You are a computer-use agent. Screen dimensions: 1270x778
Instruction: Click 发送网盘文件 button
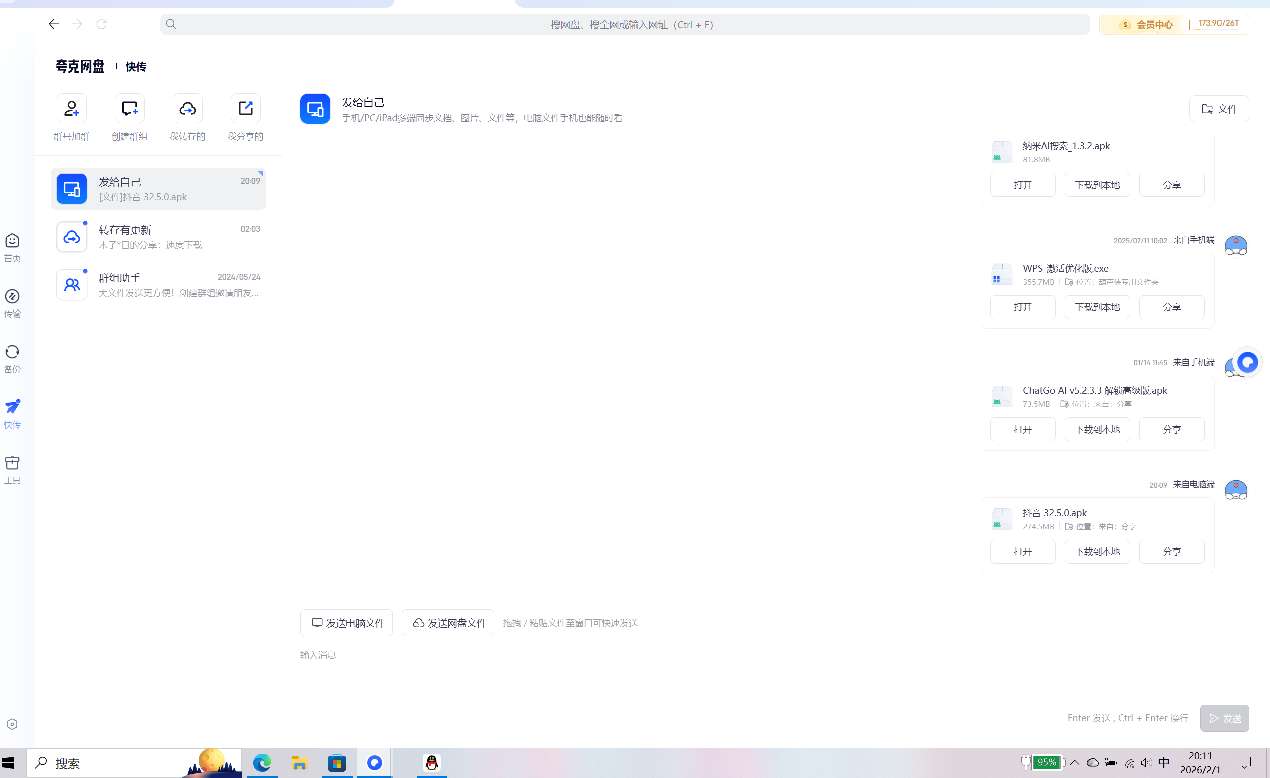448,623
